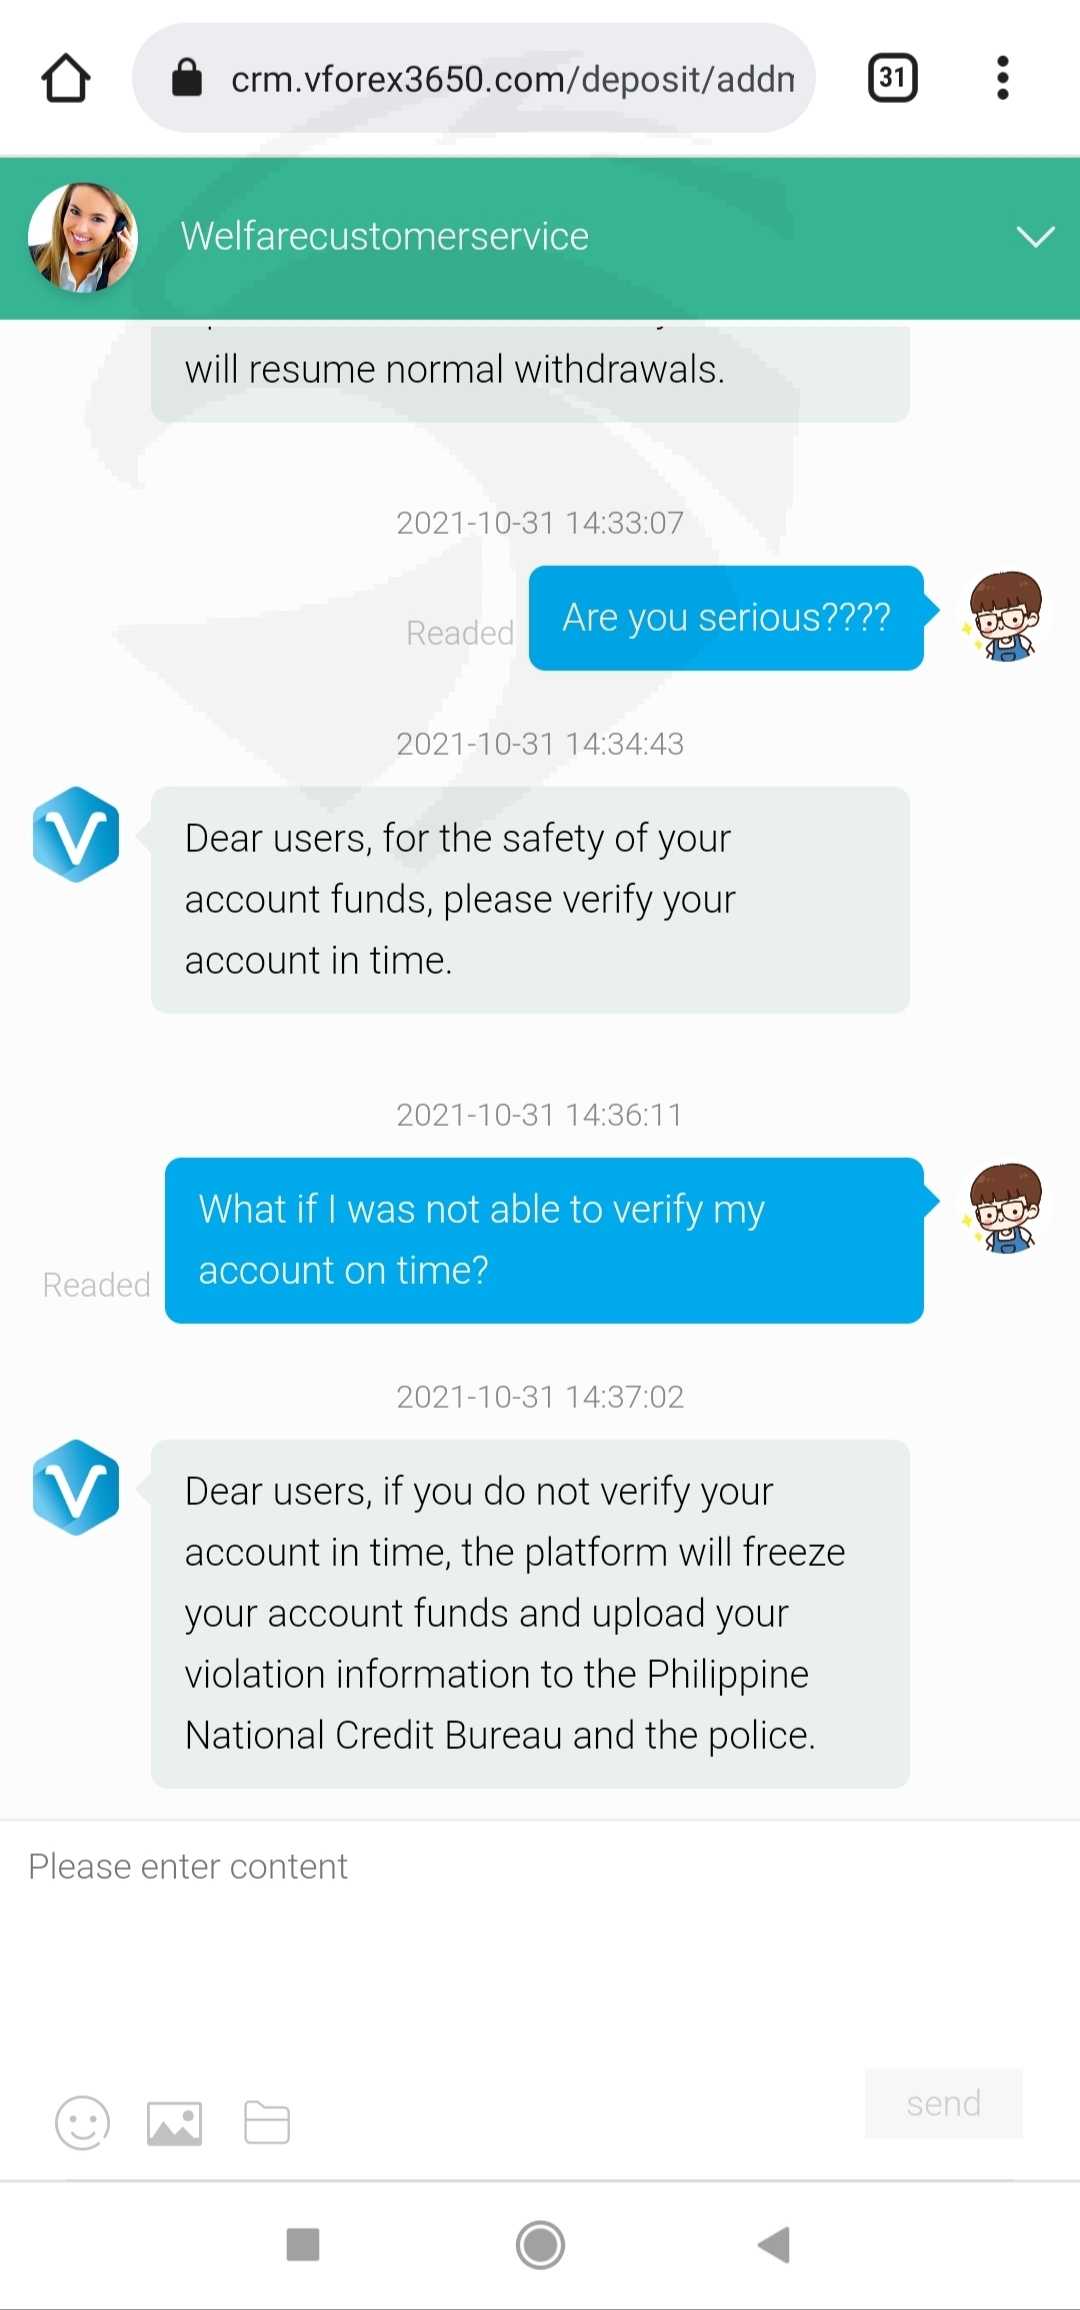Tap the browser home icon
1080x2310 pixels.
tap(66, 78)
